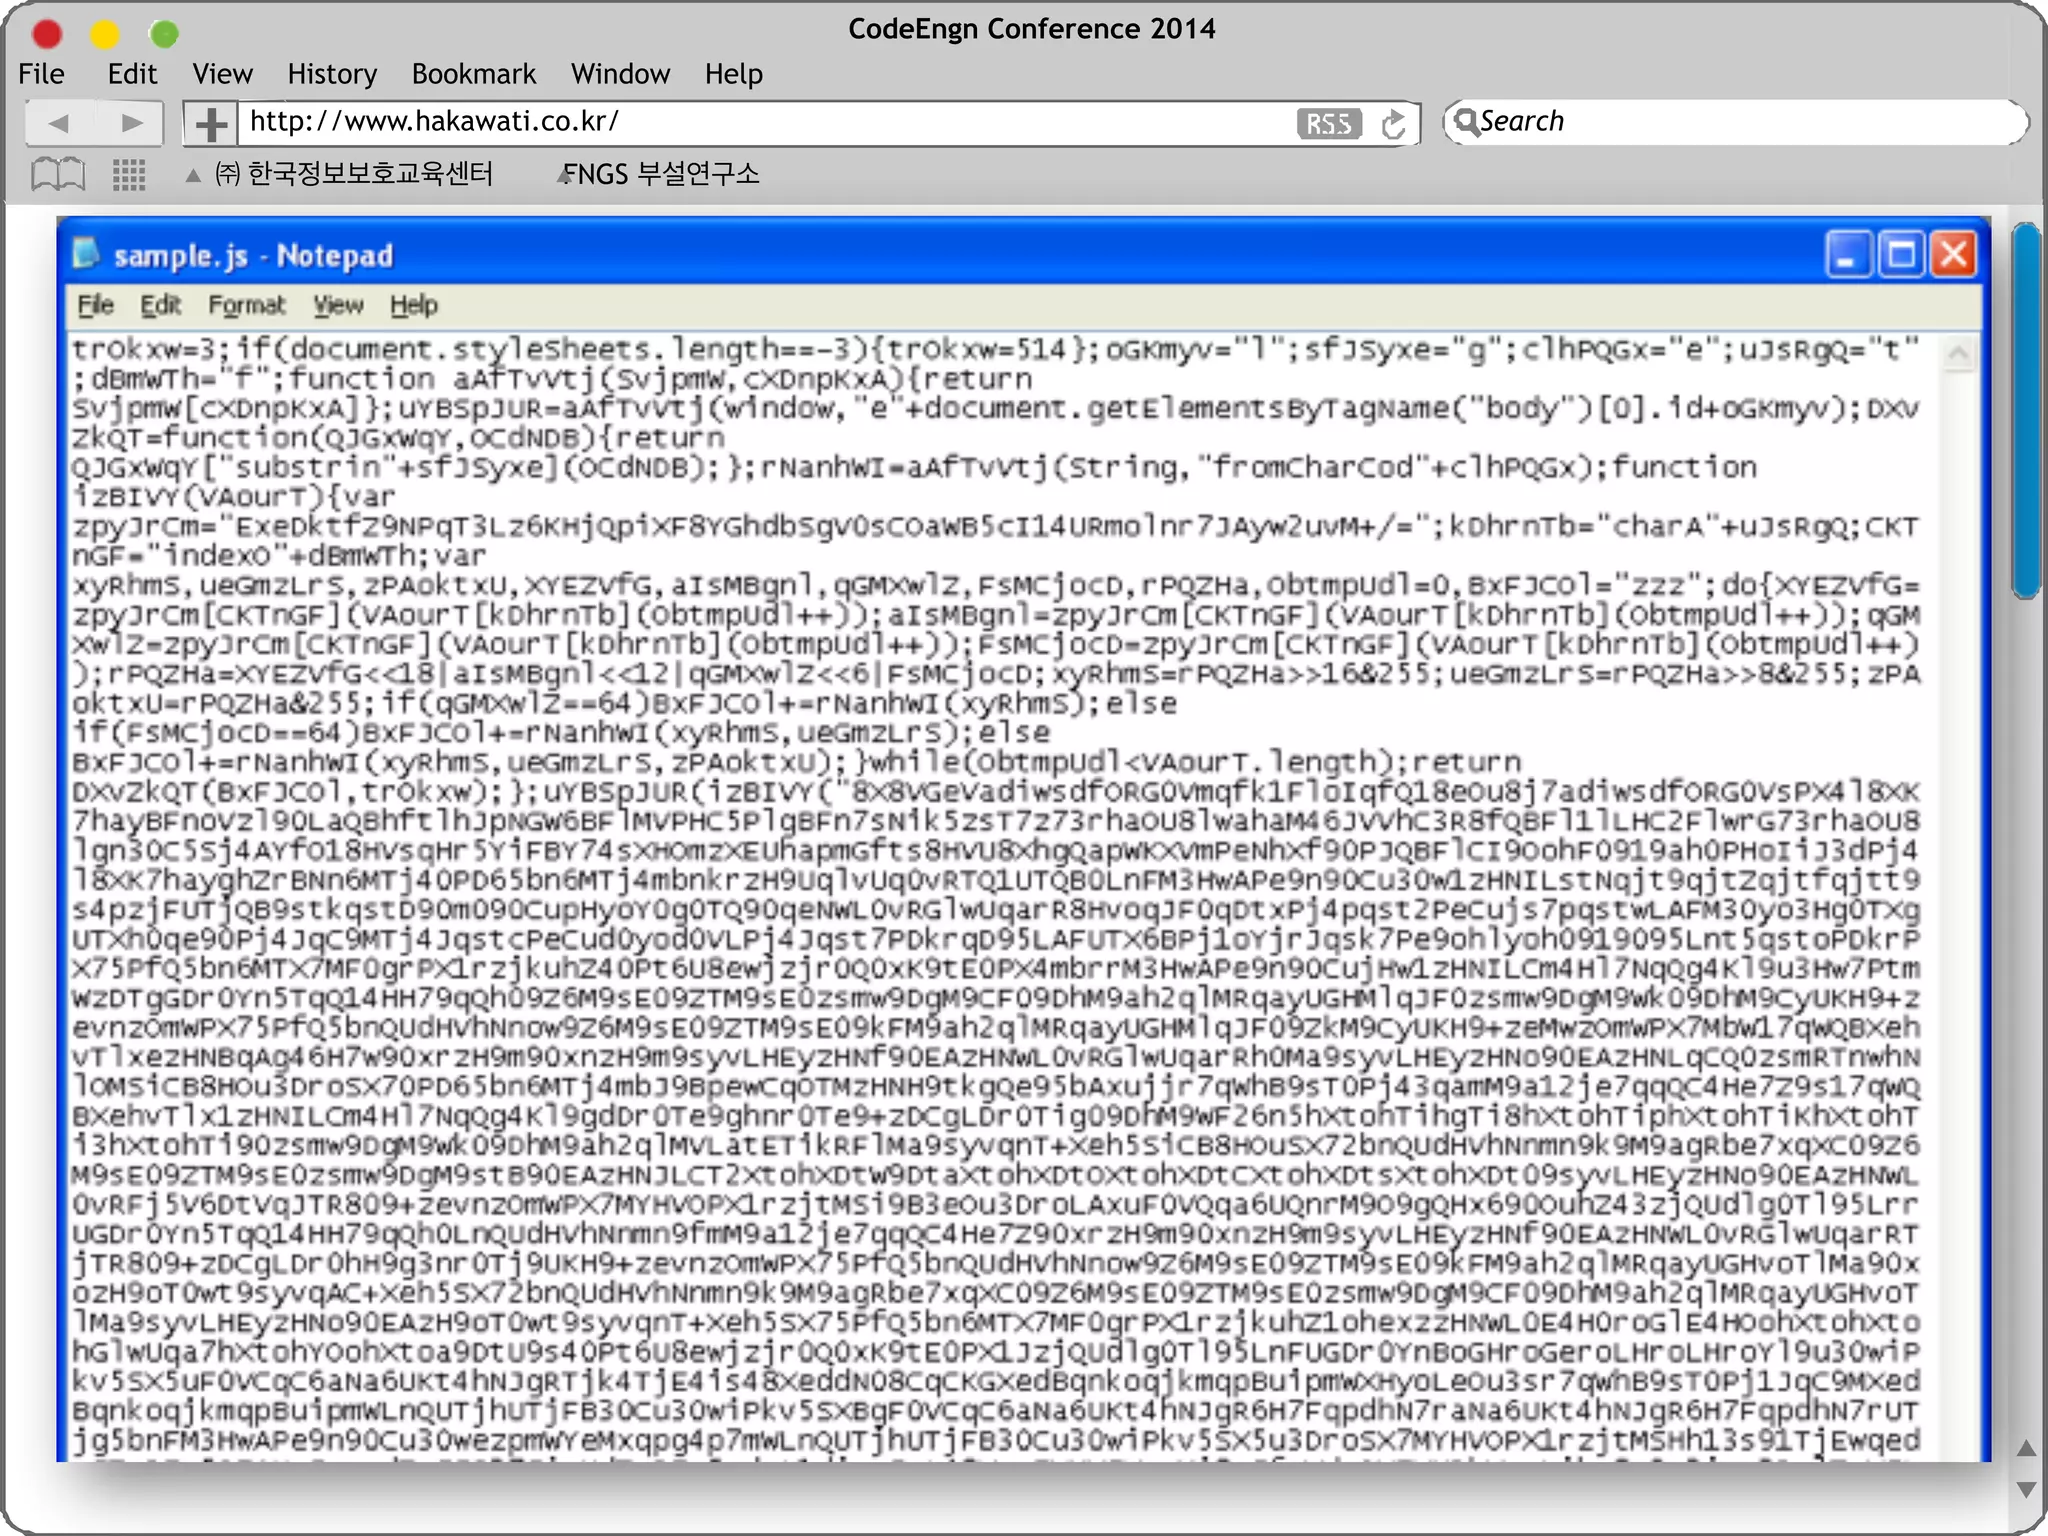Click the reload page icon
The width and height of the screenshot is (2048, 1536).
pos(1393,124)
